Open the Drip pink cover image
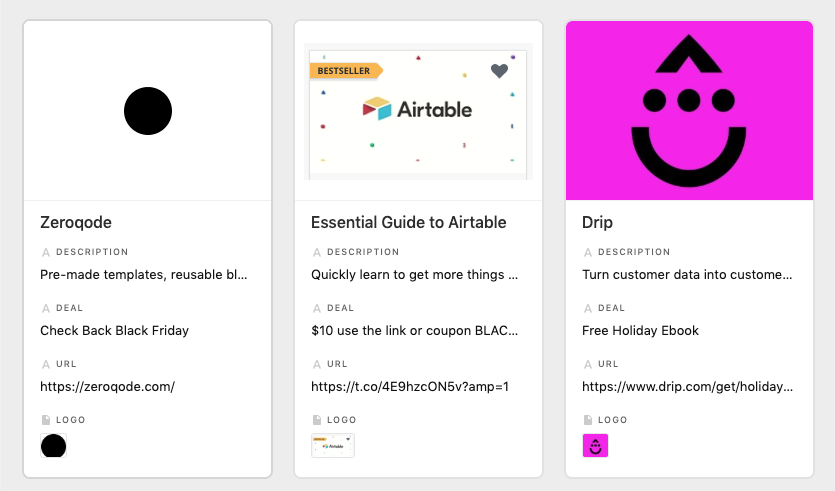Image resolution: width=835 pixels, height=491 pixels. (689, 111)
